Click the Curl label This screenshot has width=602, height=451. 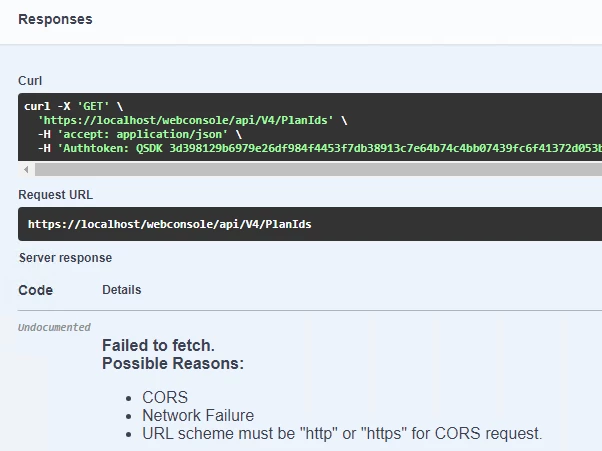(30, 80)
